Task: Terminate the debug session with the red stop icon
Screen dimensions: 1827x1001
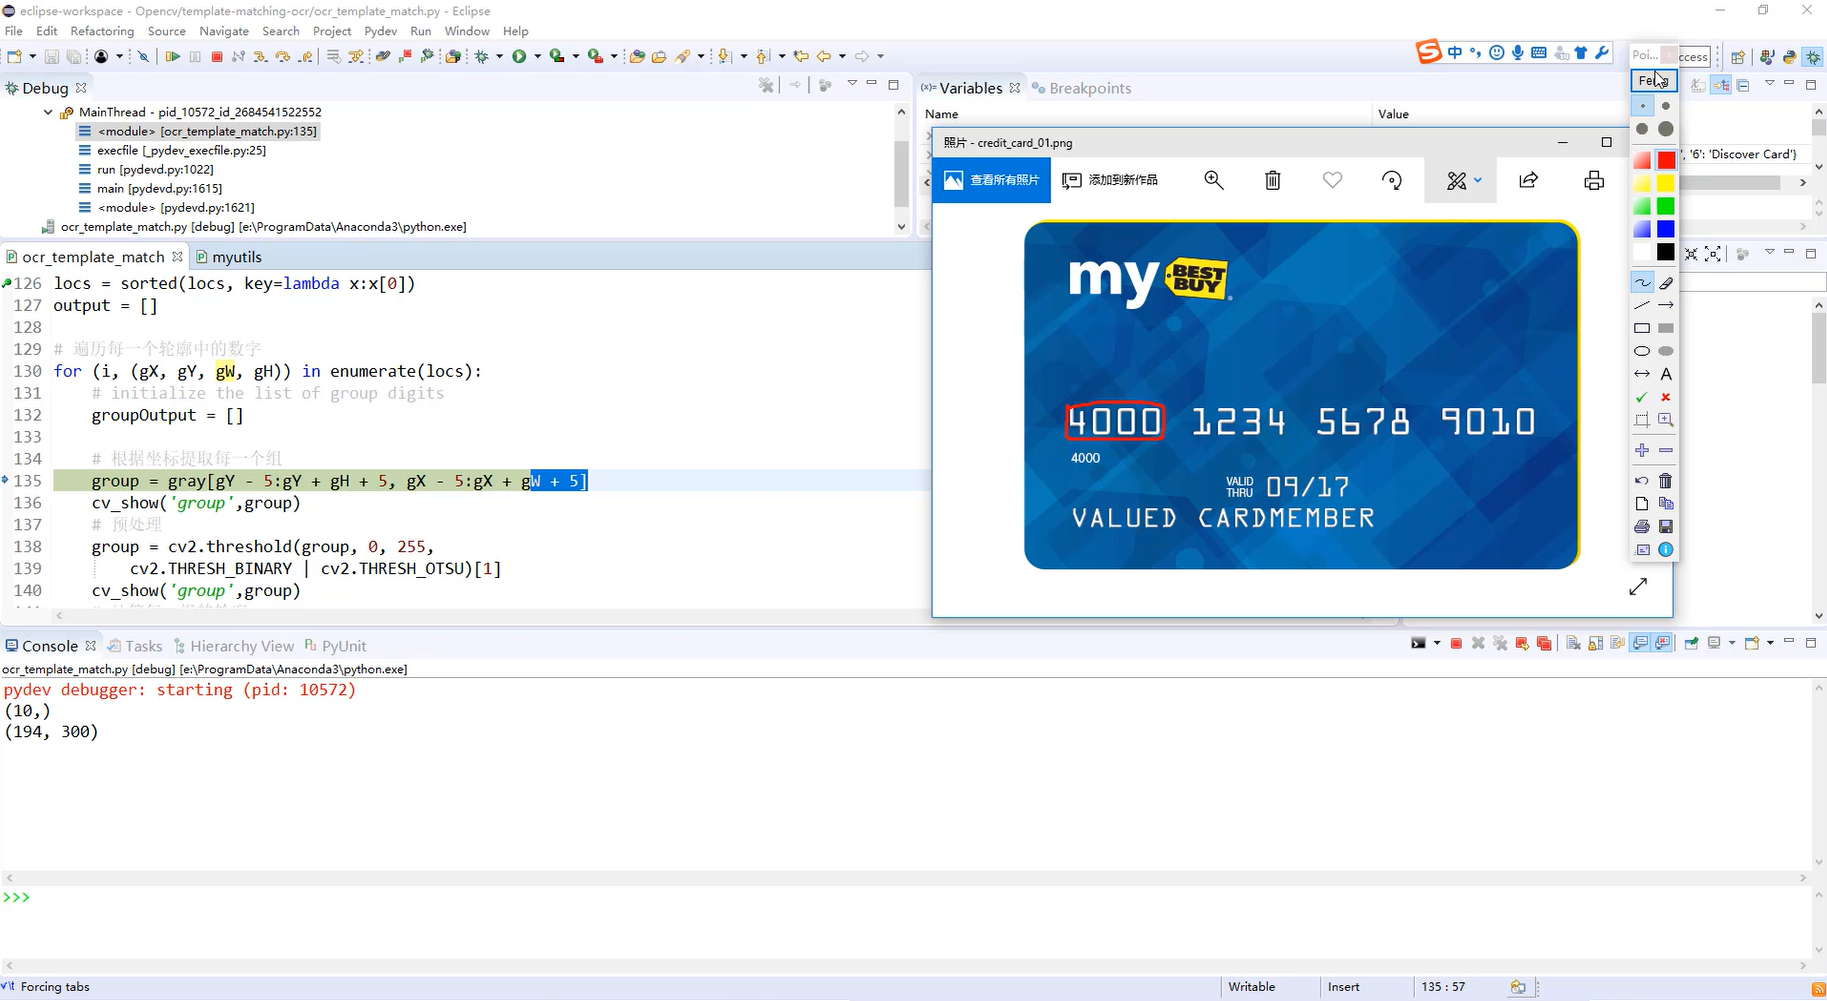Action: pyautogui.click(x=217, y=57)
